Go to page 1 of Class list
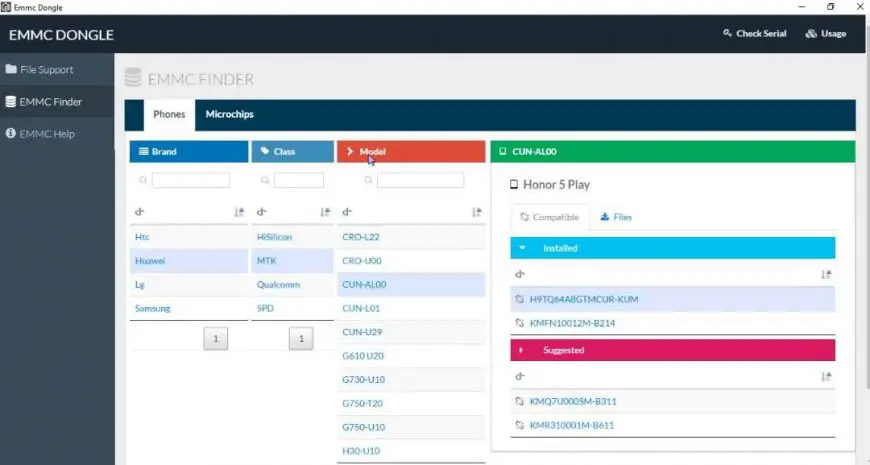This screenshot has height=465, width=870. (301, 338)
